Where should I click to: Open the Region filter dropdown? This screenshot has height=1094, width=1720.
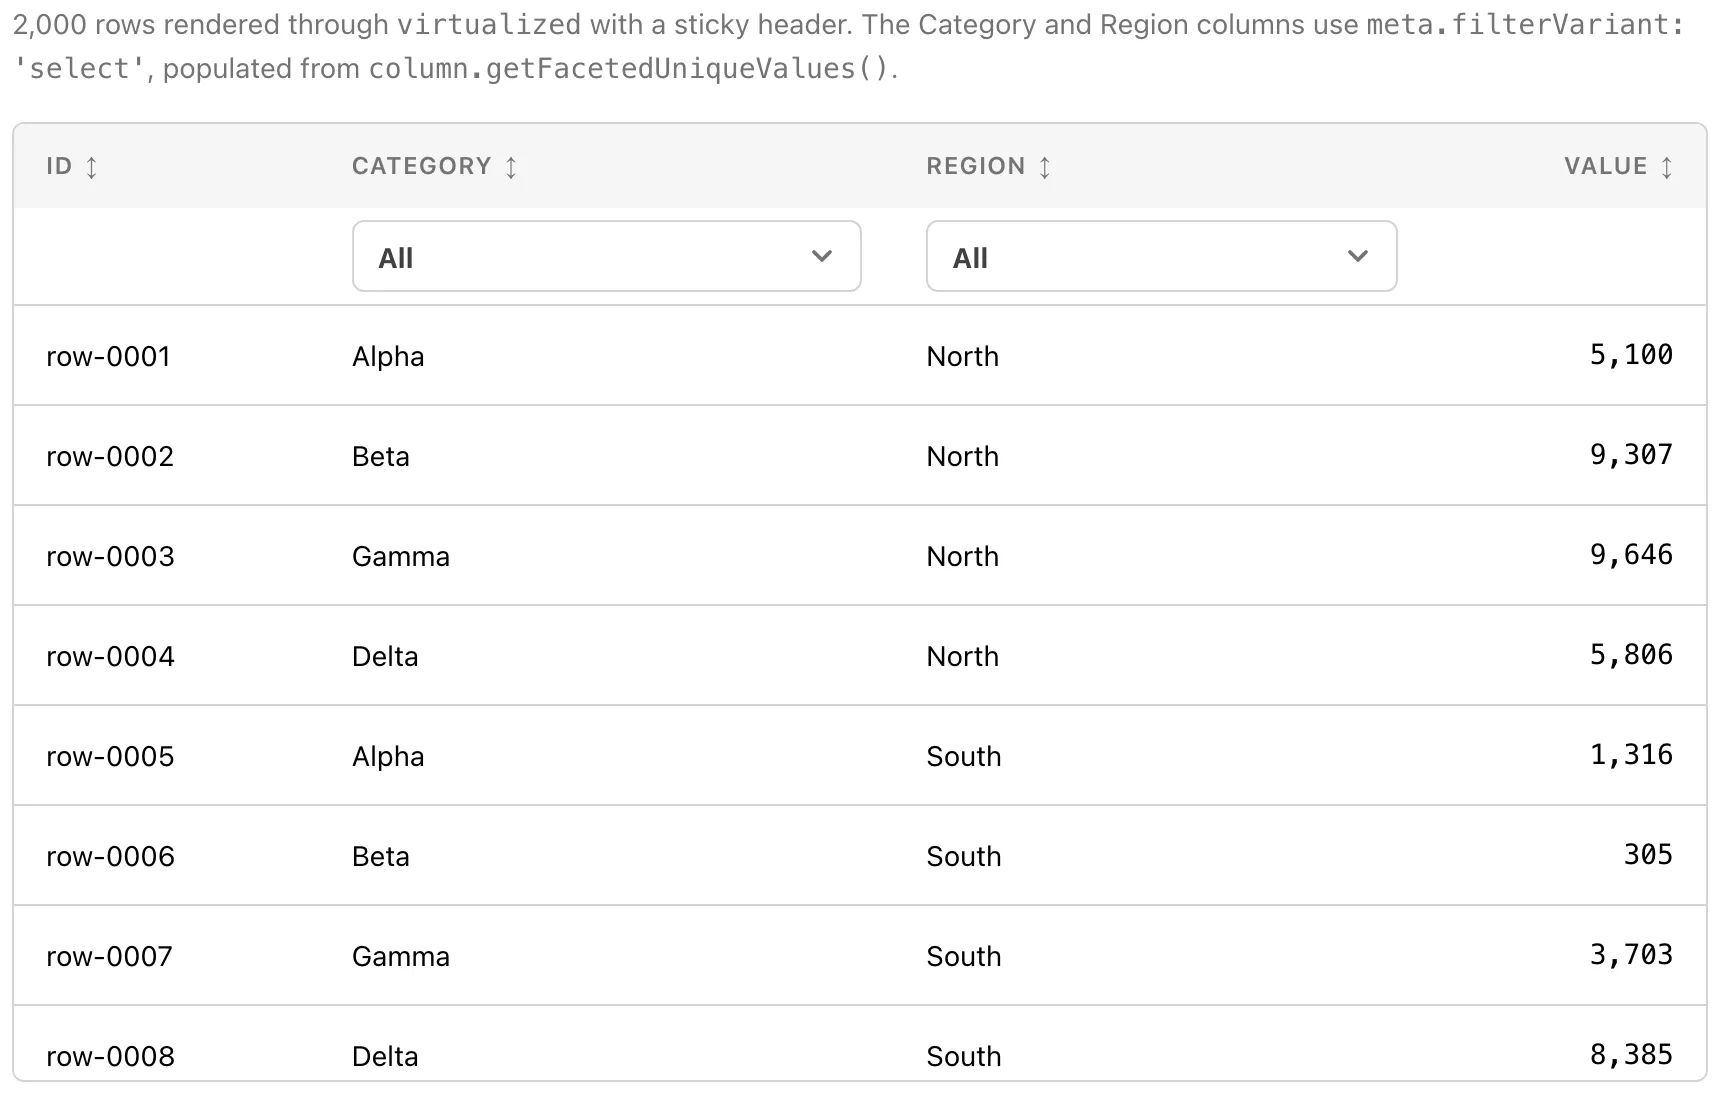coord(1161,257)
